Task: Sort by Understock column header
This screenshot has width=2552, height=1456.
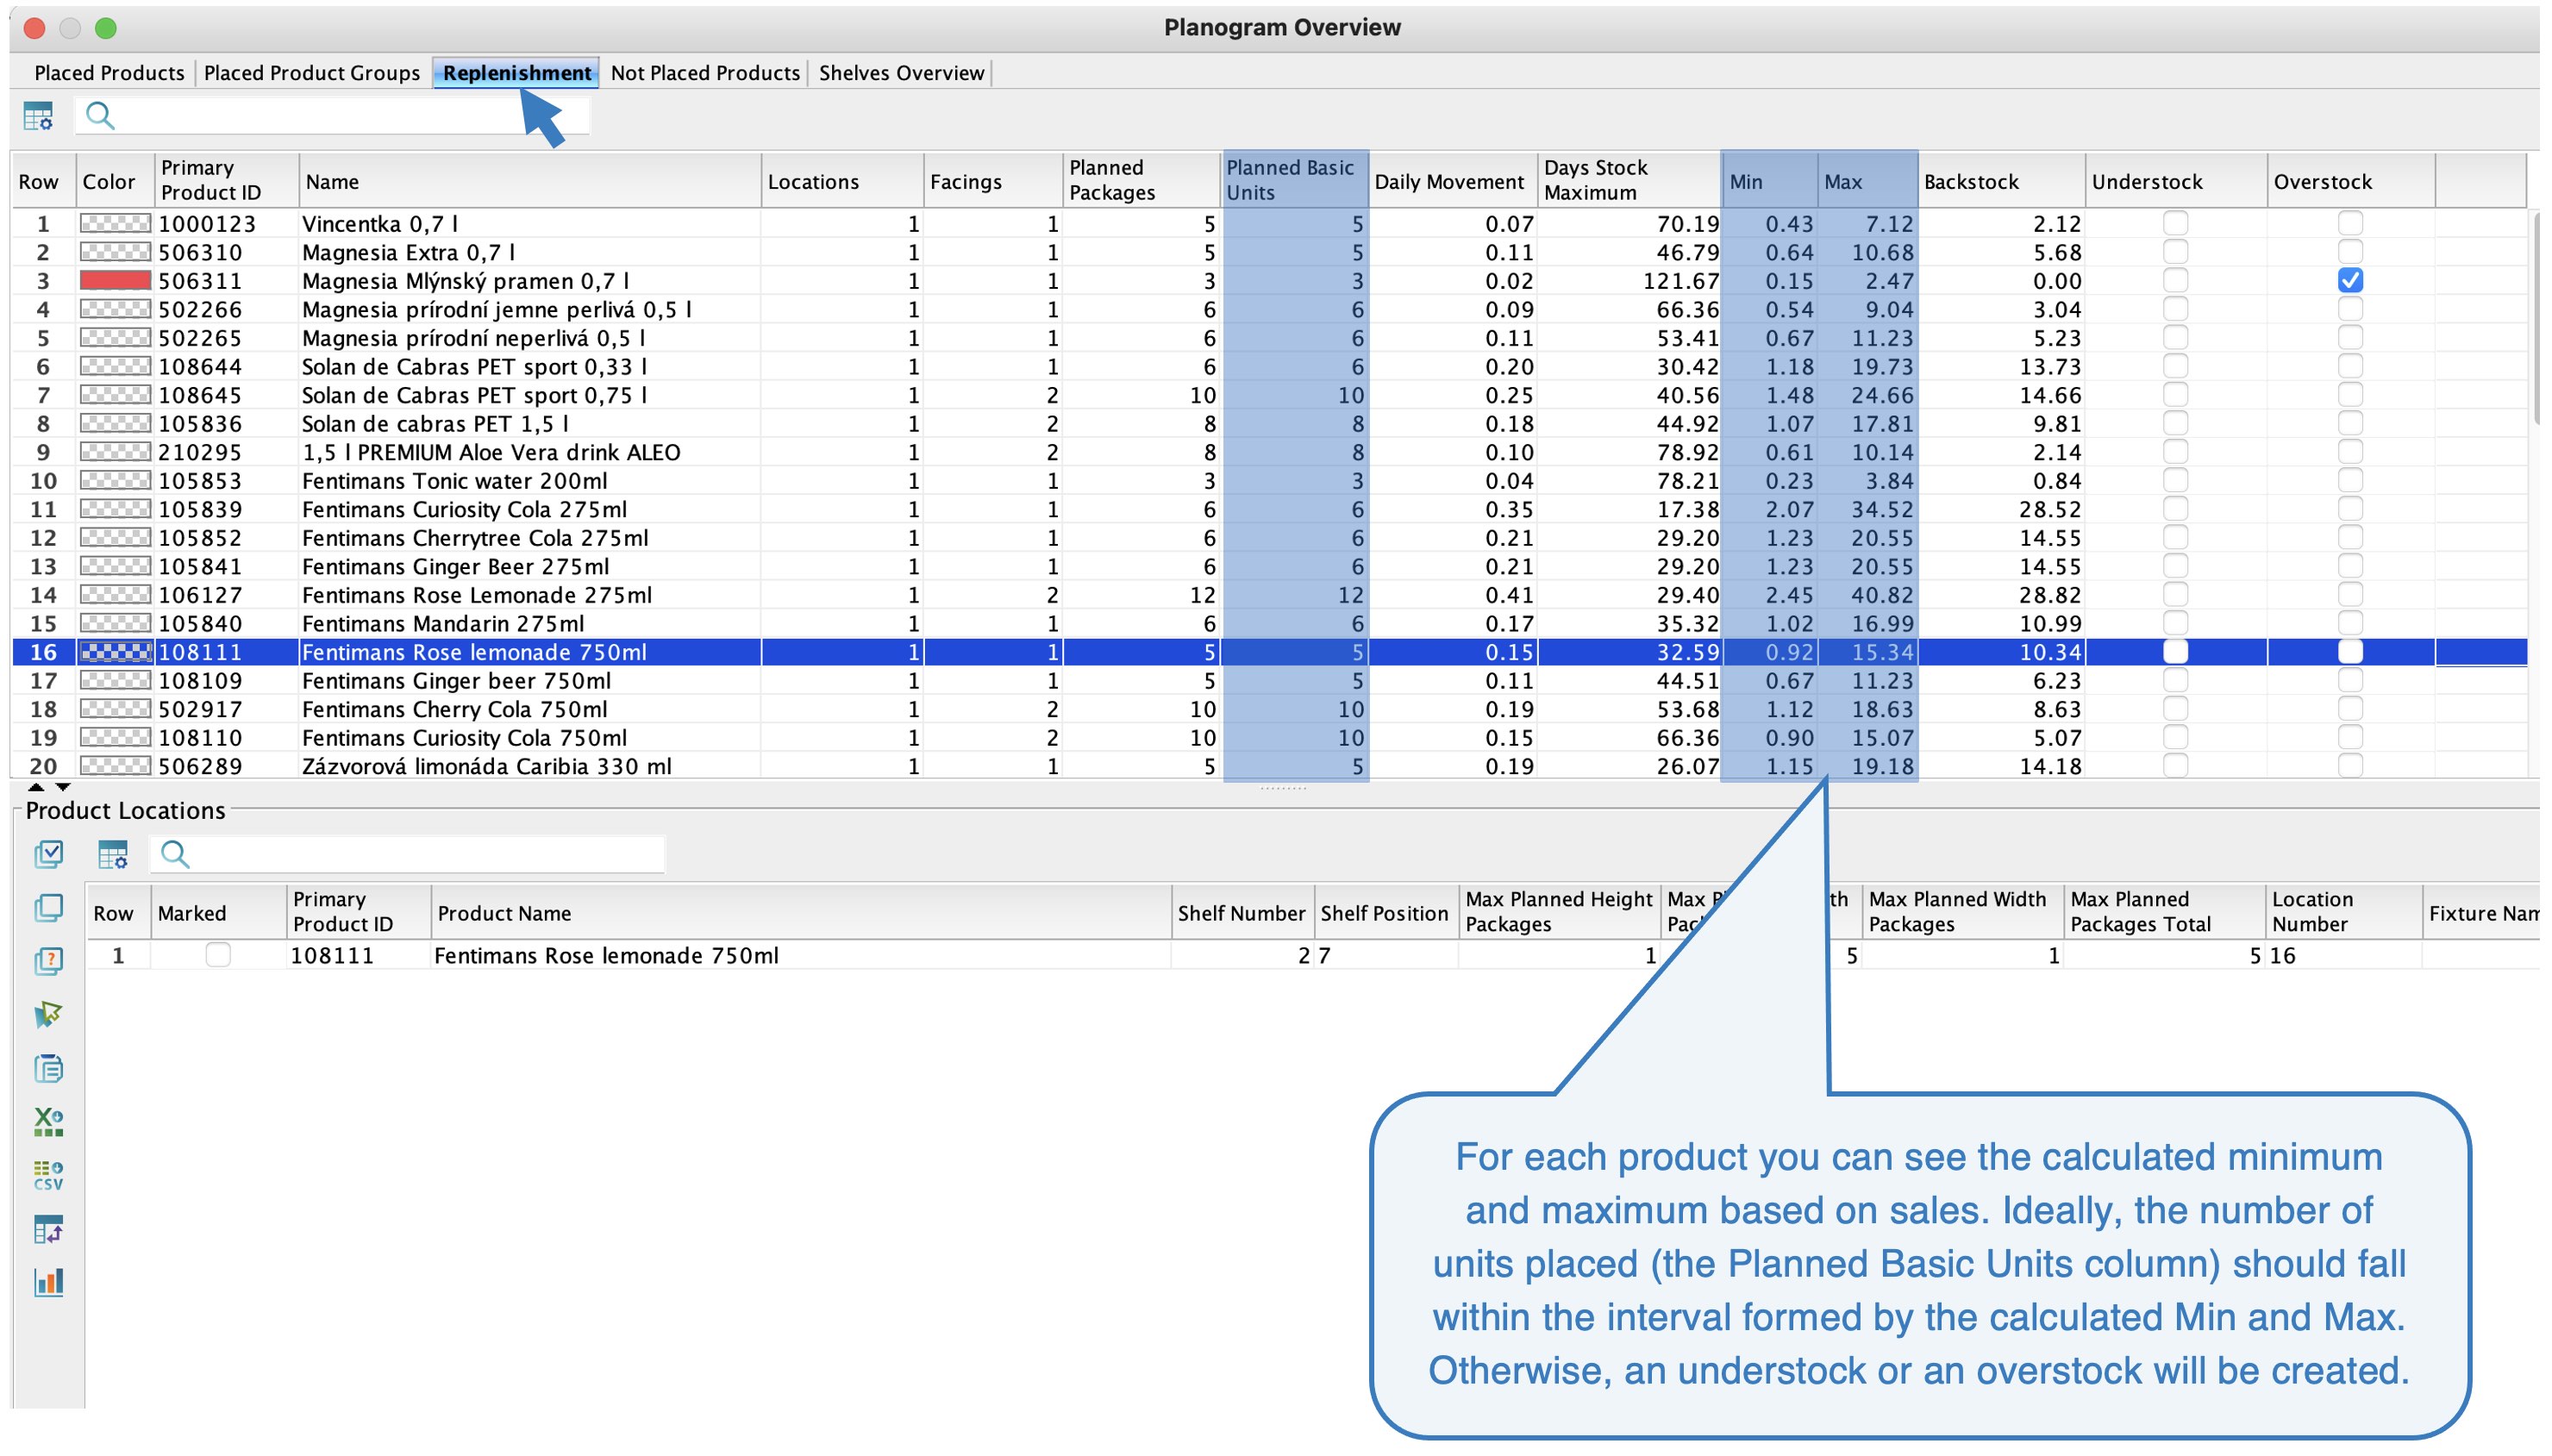Action: pyautogui.click(x=2176, y=180)
